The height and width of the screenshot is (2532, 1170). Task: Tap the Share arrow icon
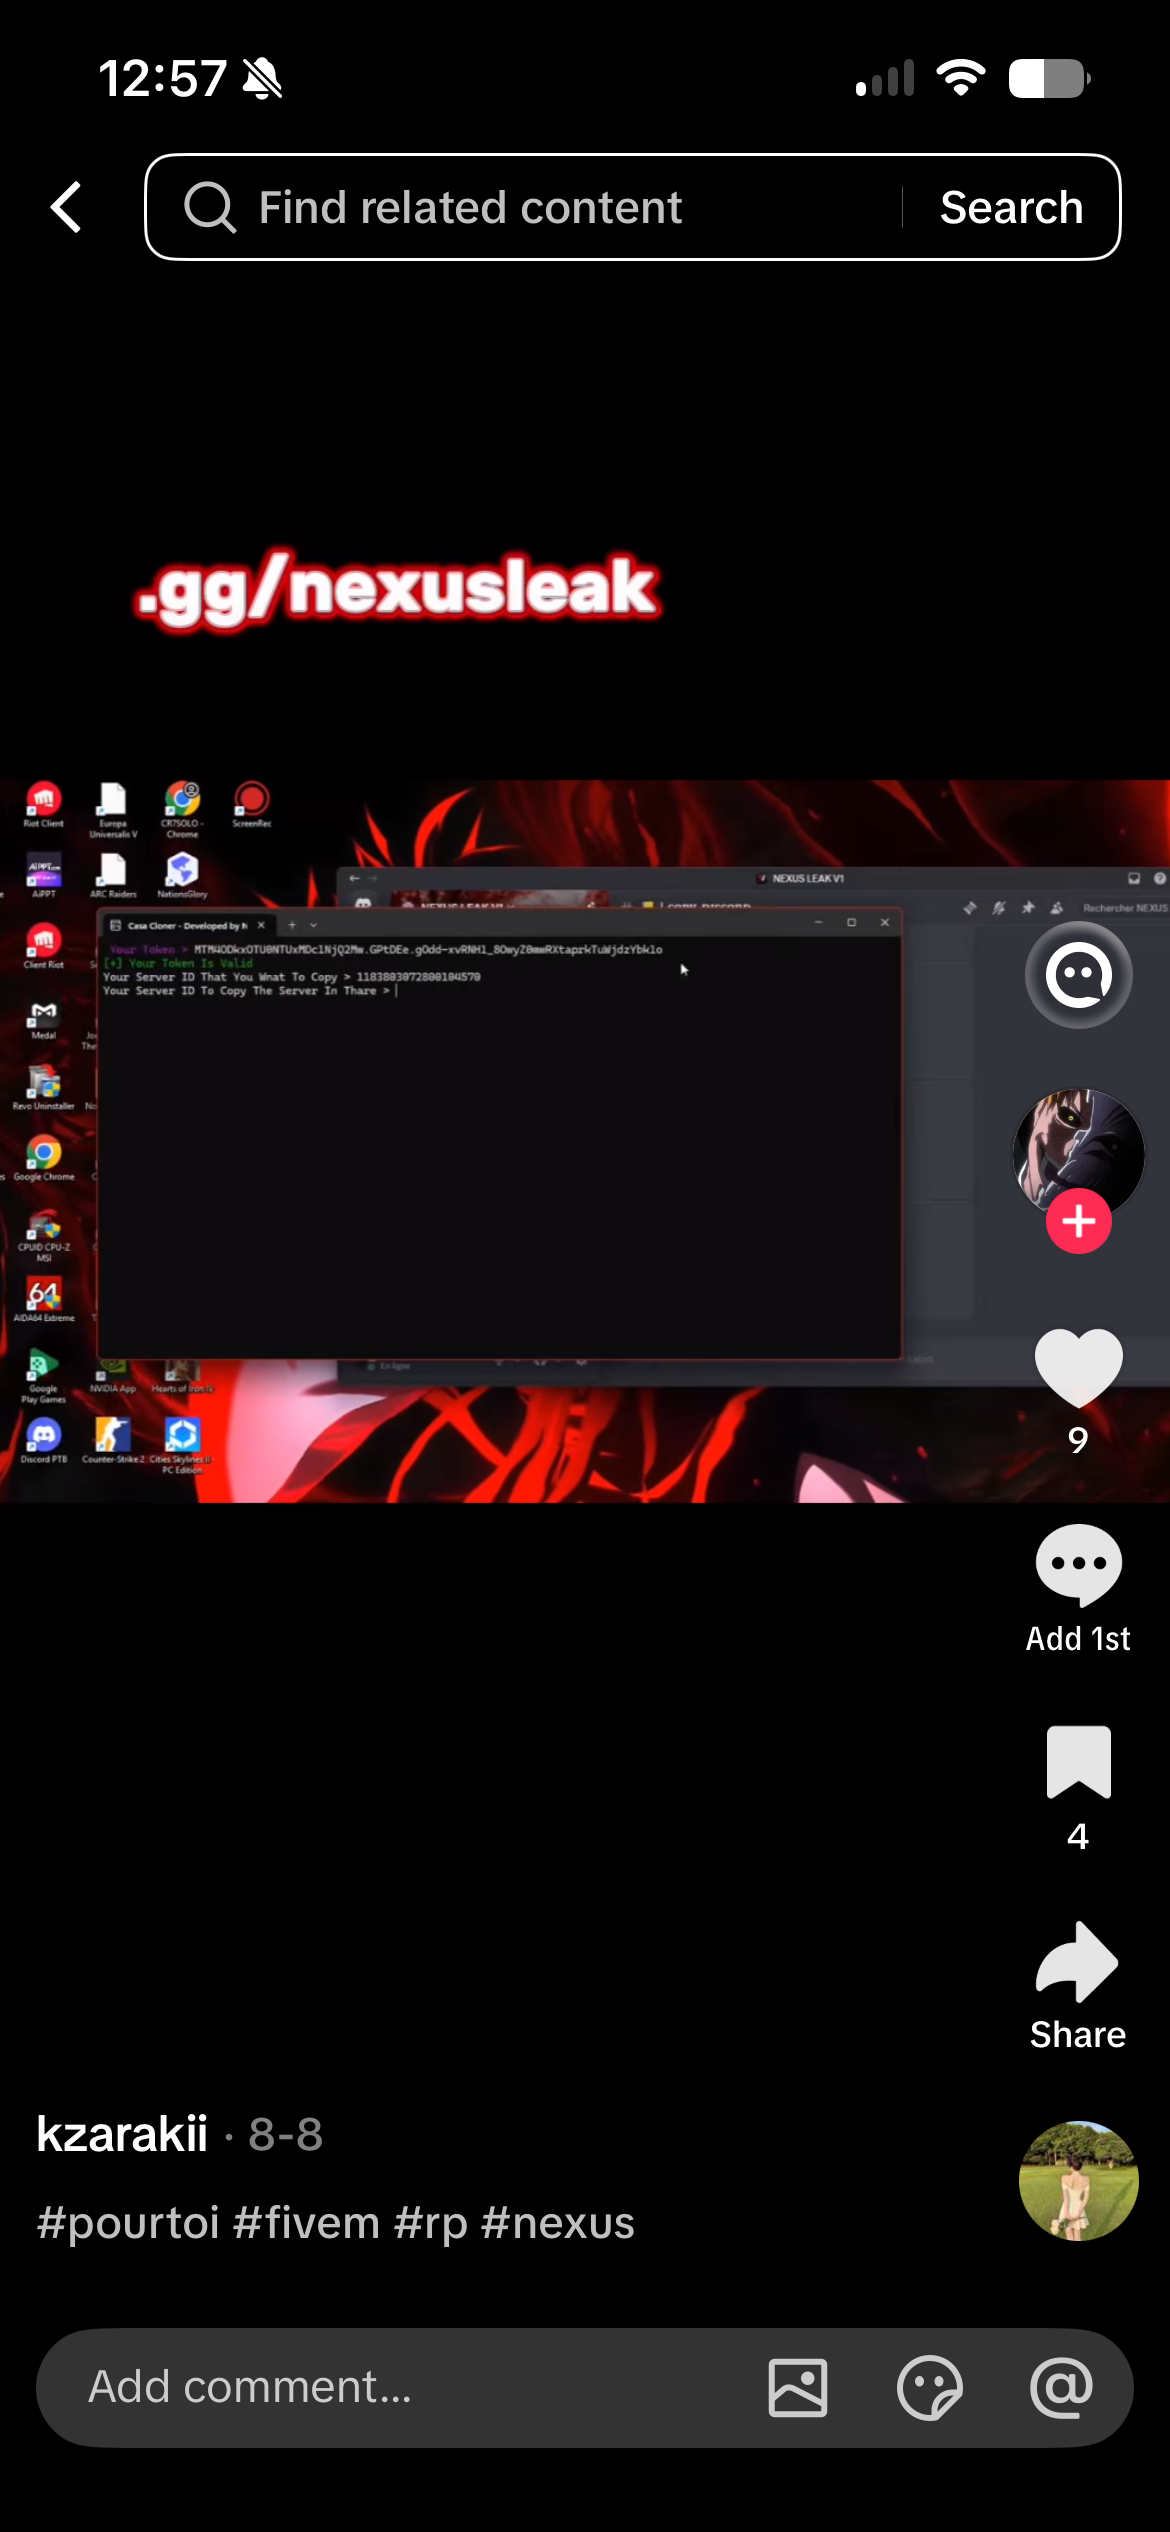tap(1078, 1962)
